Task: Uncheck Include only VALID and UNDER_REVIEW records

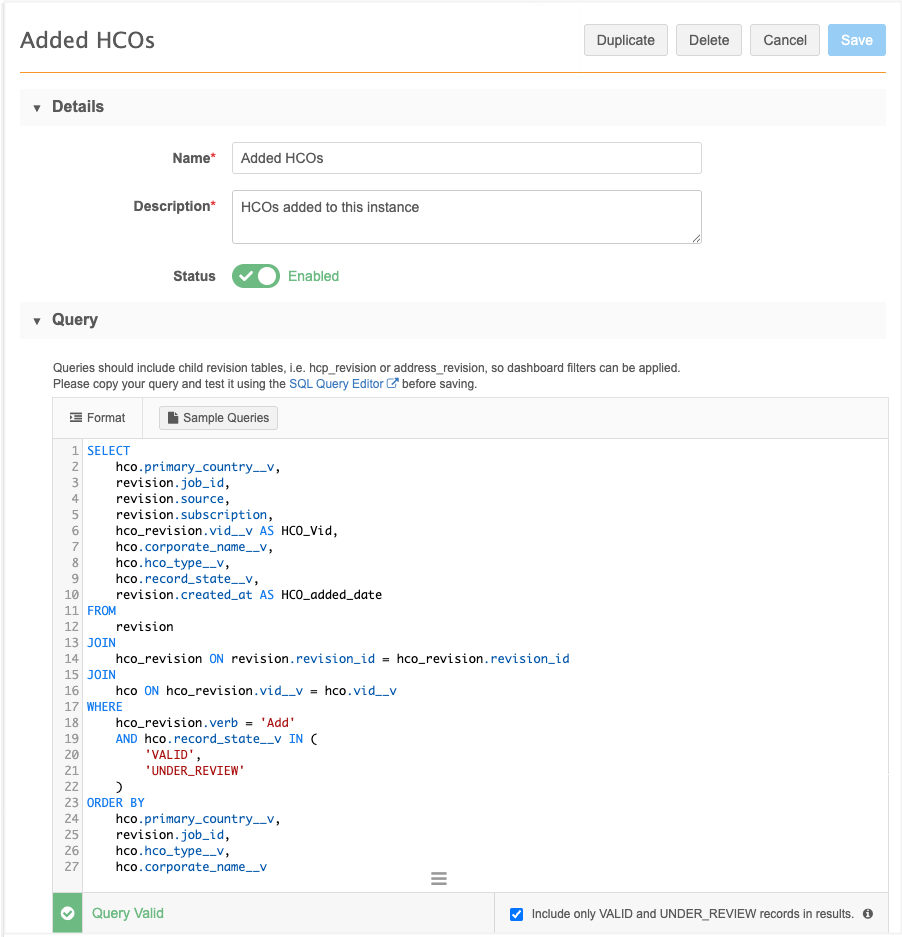Action: coord(516,914)
